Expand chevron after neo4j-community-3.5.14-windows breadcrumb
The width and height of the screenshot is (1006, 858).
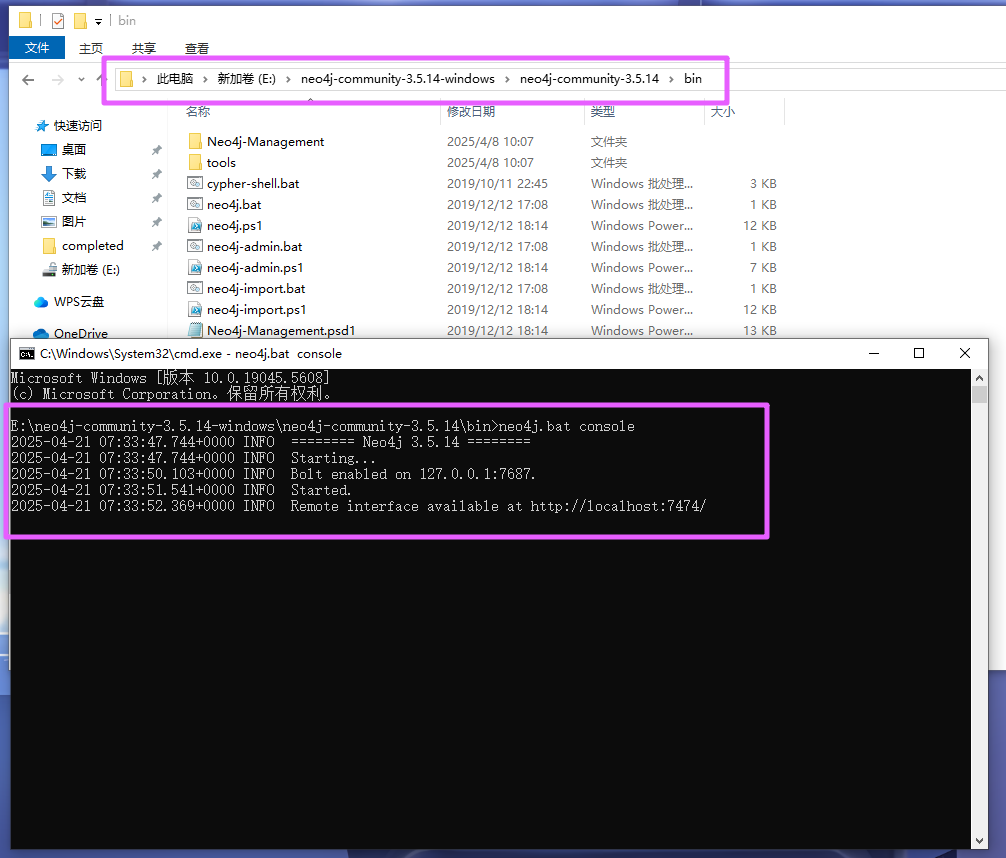(x=507, y=79)
